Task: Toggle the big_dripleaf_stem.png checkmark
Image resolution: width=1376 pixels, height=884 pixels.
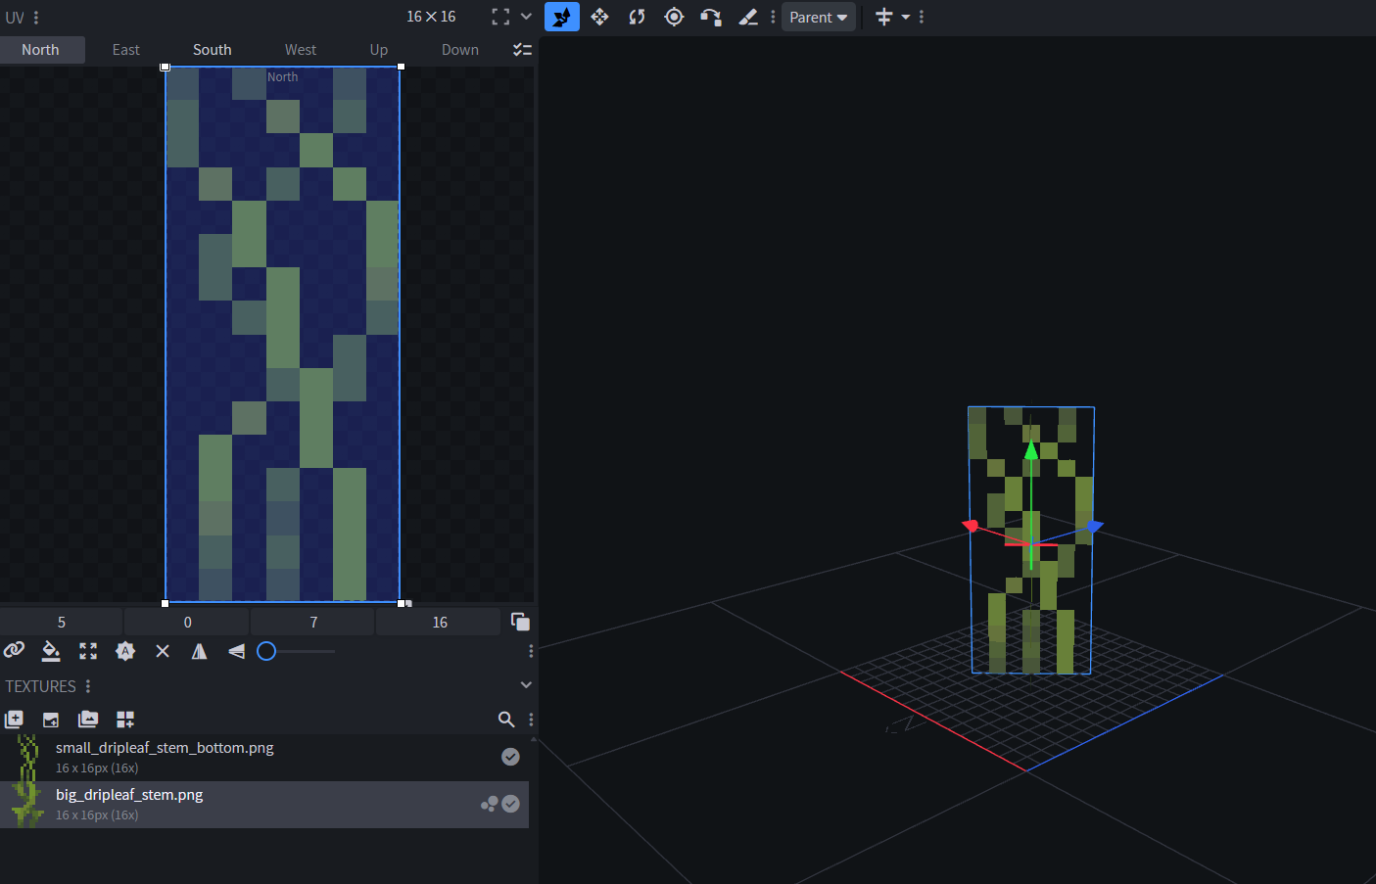Action: (x=511, y=804)
